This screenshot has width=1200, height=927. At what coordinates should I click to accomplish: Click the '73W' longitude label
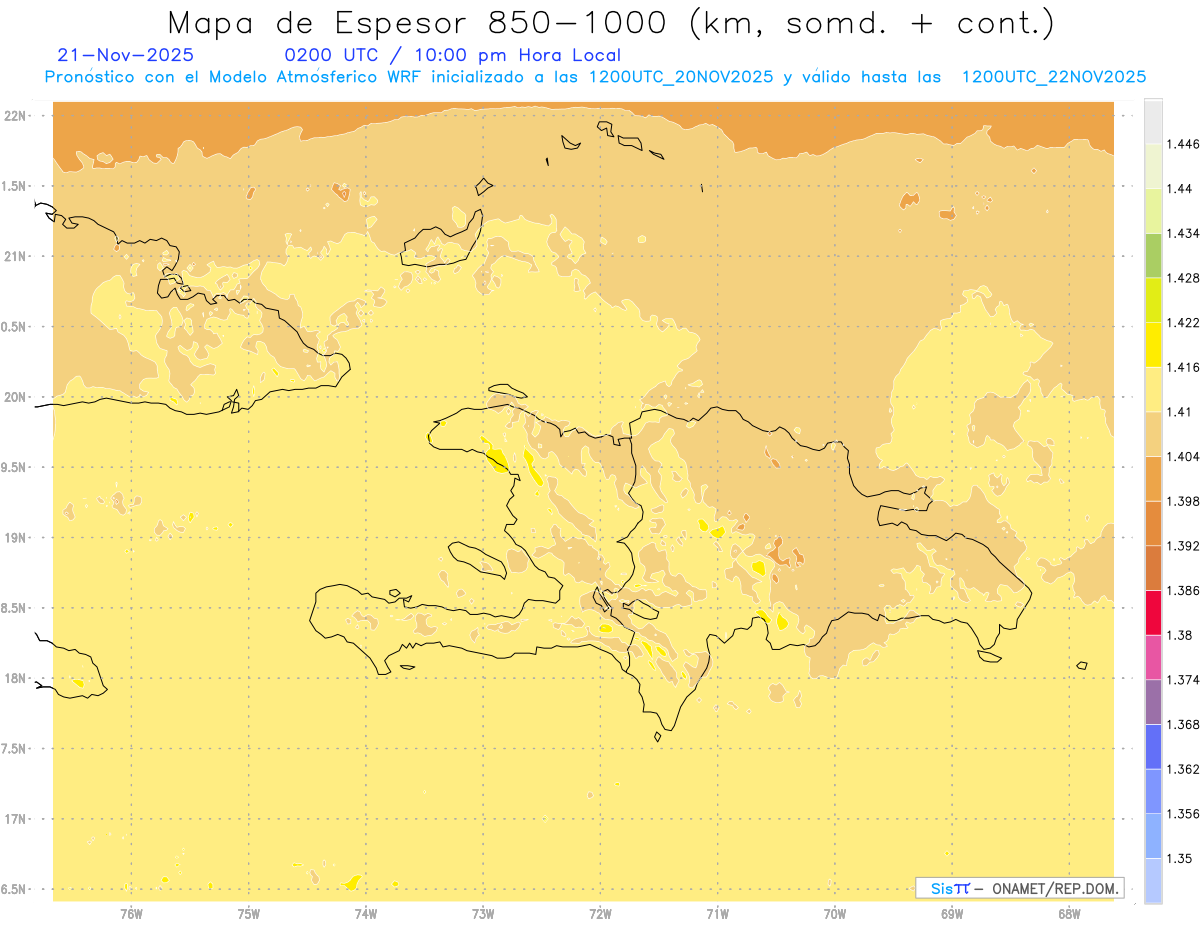tap(483, 914)
